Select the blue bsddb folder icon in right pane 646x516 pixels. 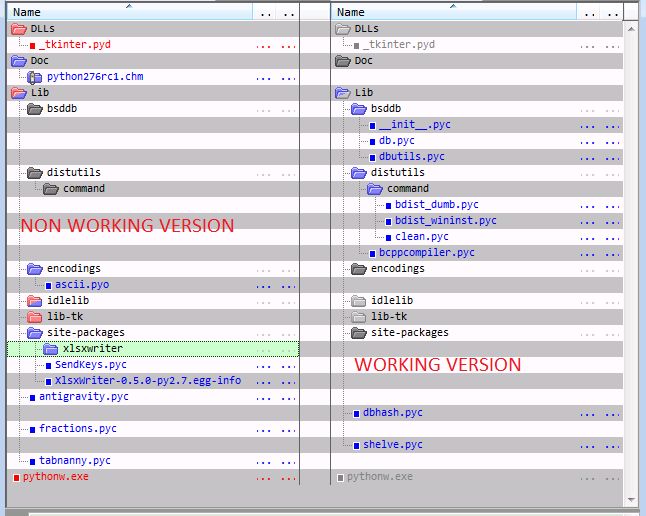(359, 109)
